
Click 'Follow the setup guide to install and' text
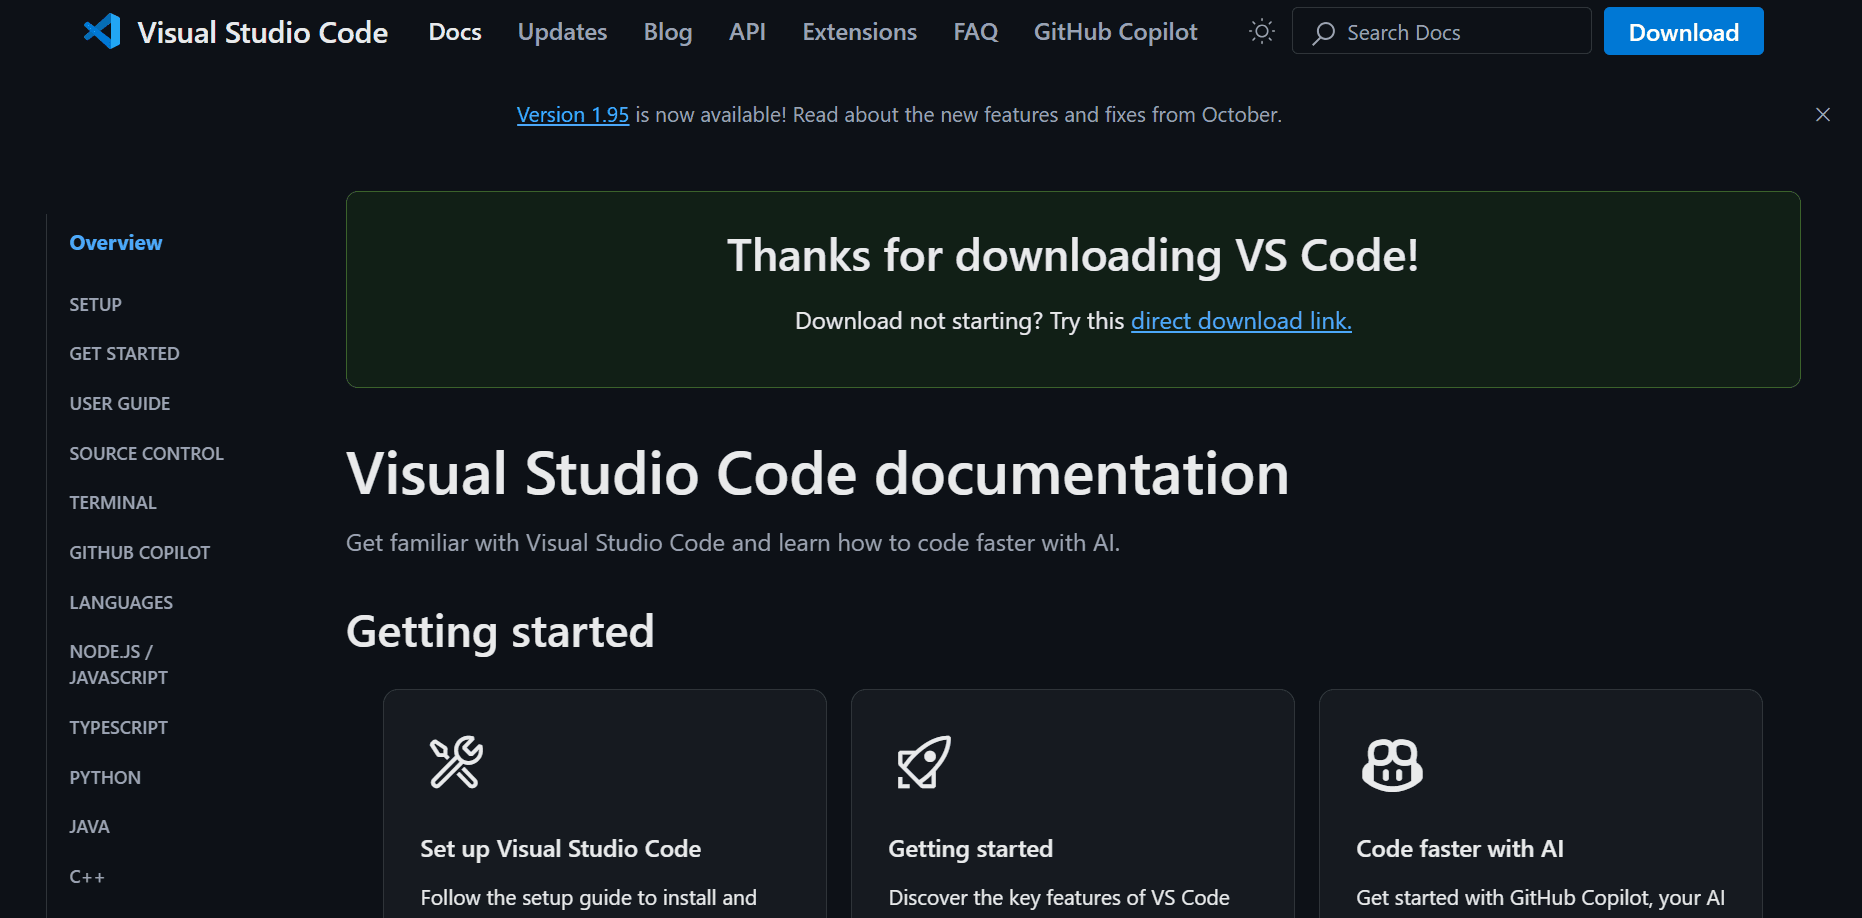588,898
